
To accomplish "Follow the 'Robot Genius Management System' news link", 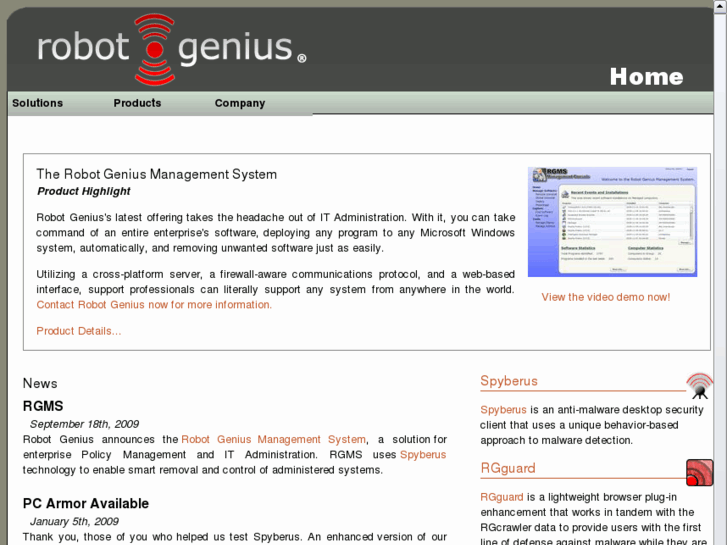I will pos(274,439).
